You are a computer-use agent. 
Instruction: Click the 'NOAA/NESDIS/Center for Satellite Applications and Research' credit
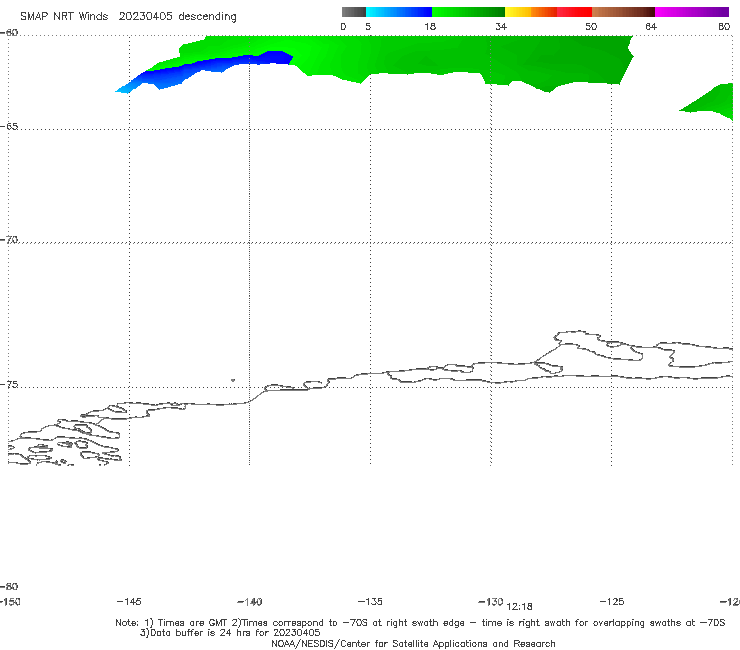413,643
